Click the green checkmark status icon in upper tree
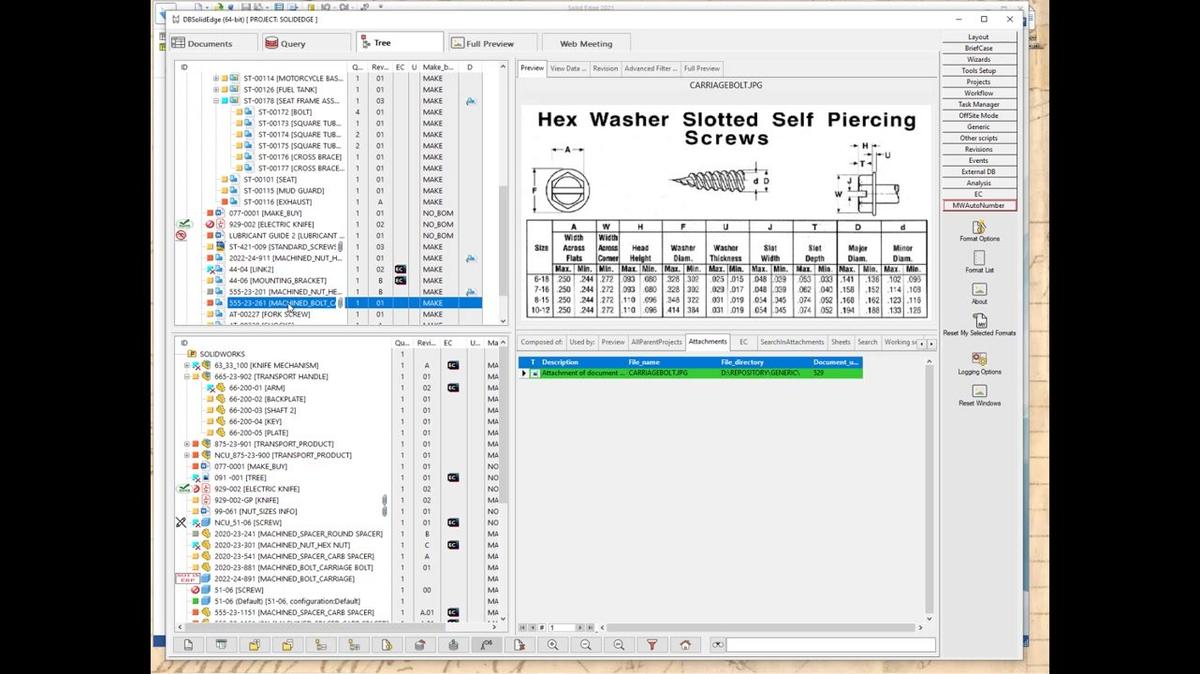Viewport: 1200px width, 674px height. [183, 224]
